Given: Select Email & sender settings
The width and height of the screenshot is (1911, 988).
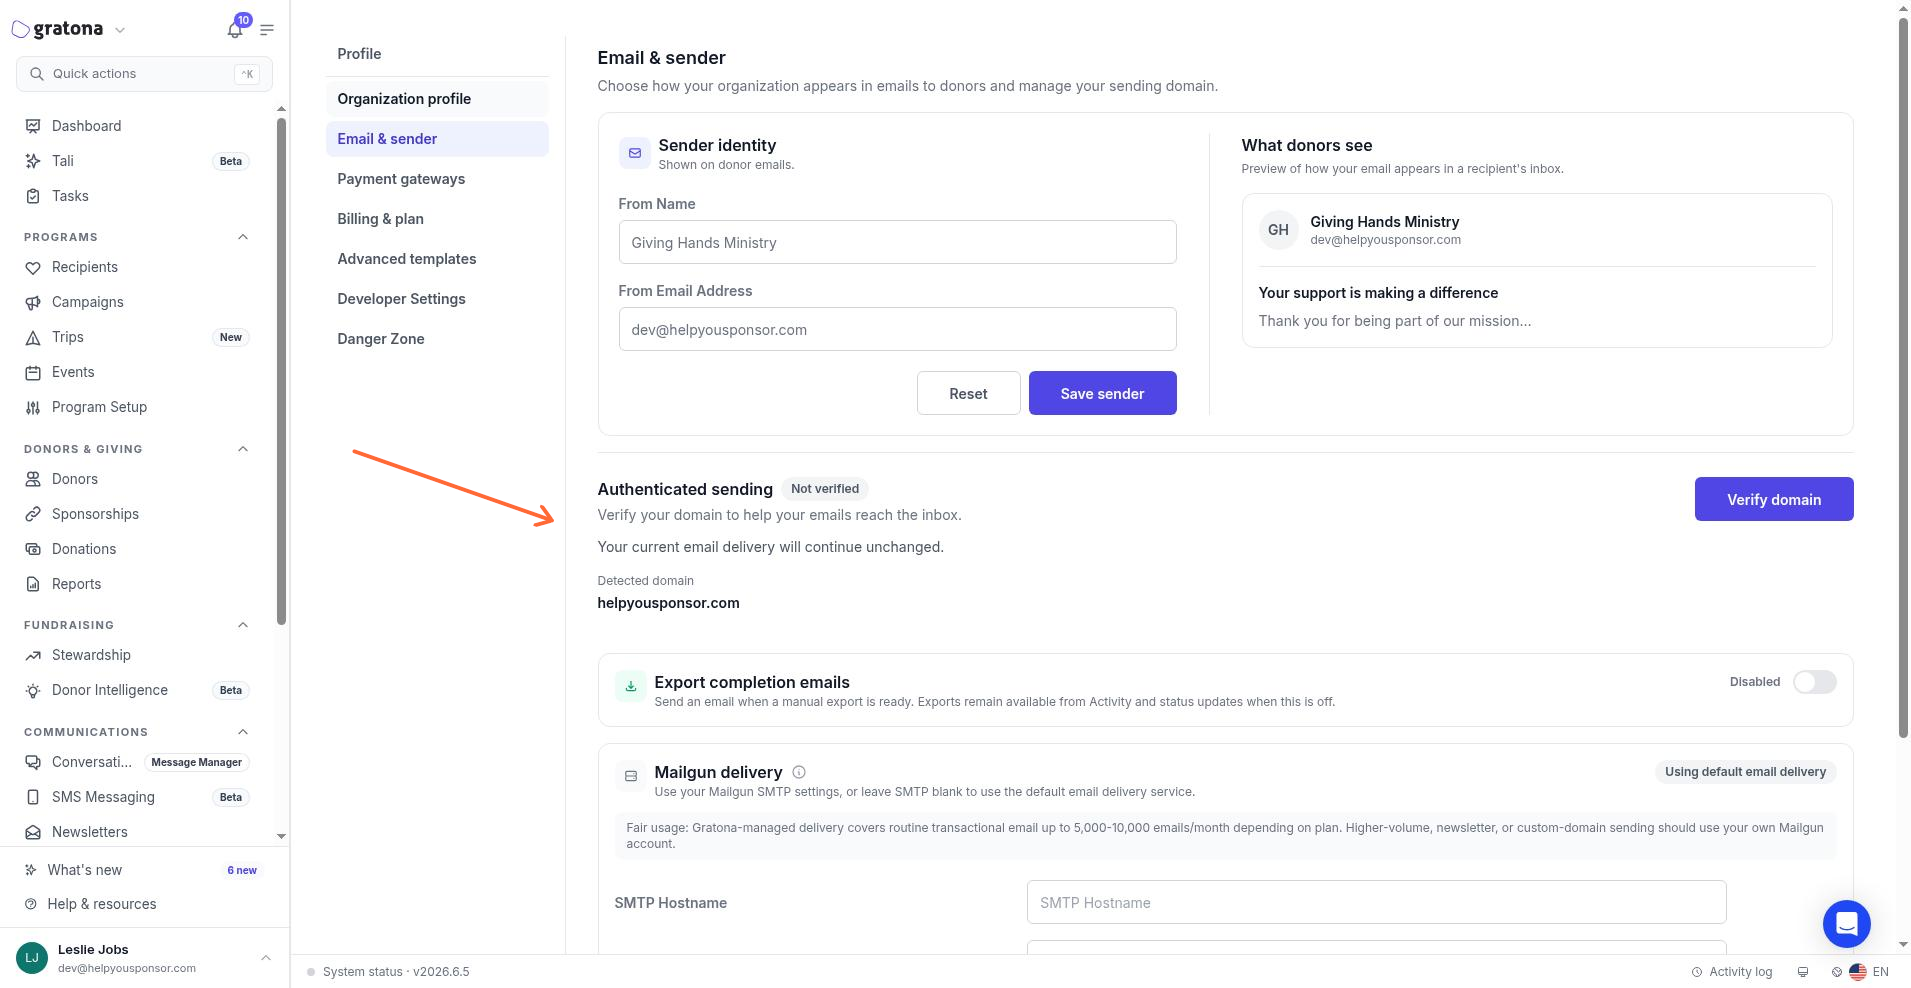Looking at the screenshot, I should pyautogui.click(x=437, y=139).
